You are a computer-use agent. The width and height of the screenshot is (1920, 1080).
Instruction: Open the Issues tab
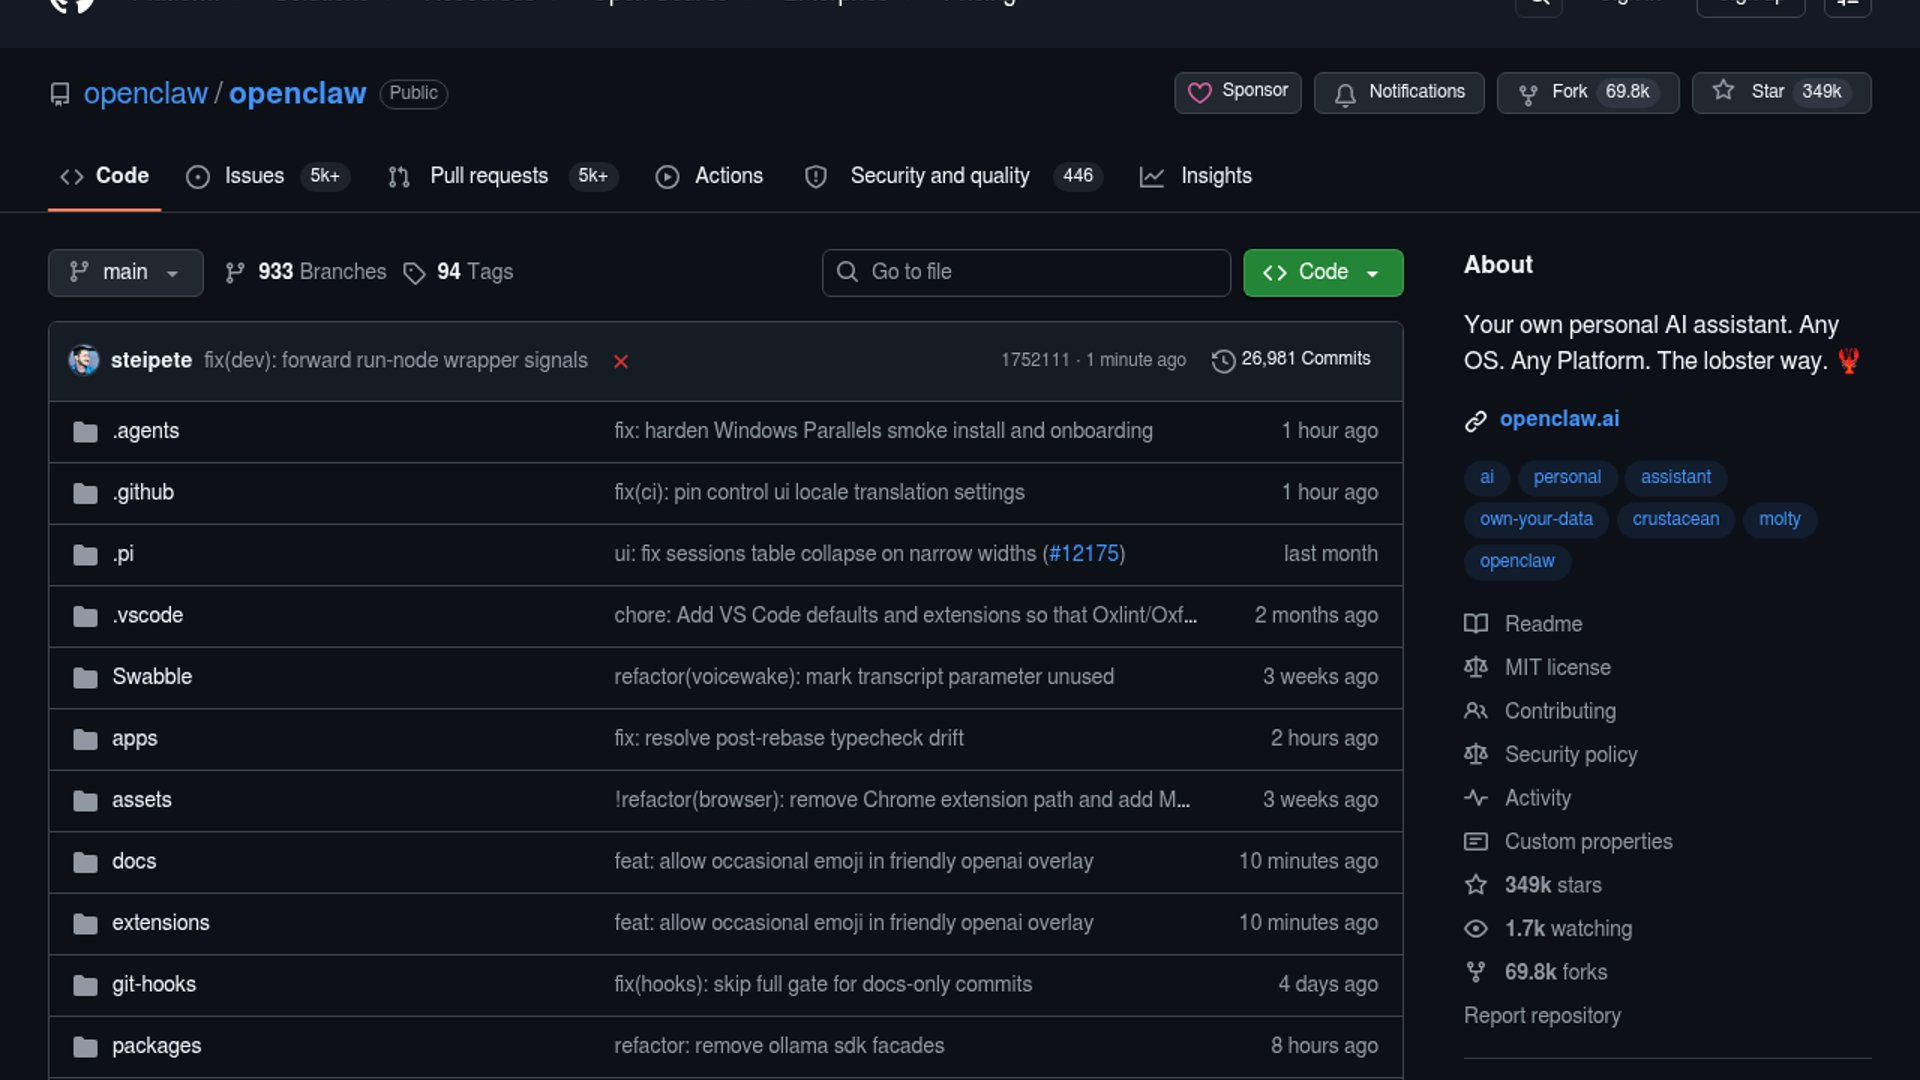click(253, 176)
